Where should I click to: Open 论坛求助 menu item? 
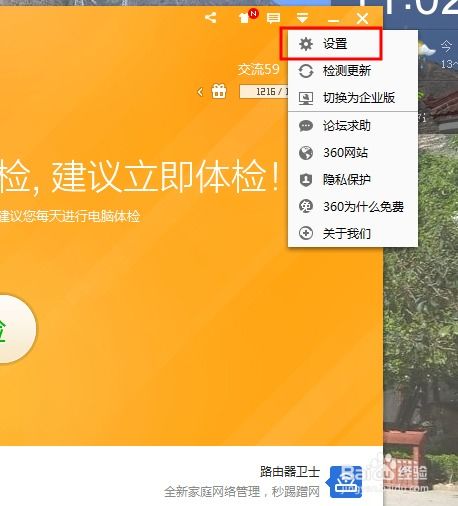click(x=353, y=126)
